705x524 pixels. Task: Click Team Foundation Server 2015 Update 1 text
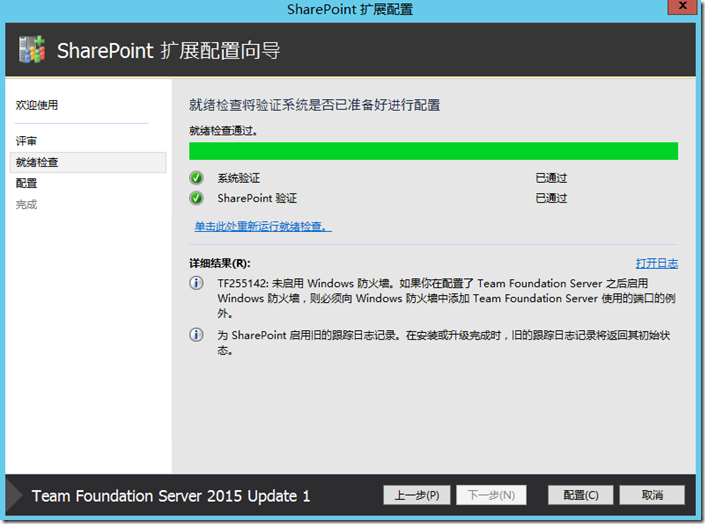click(x=171, y=496)
